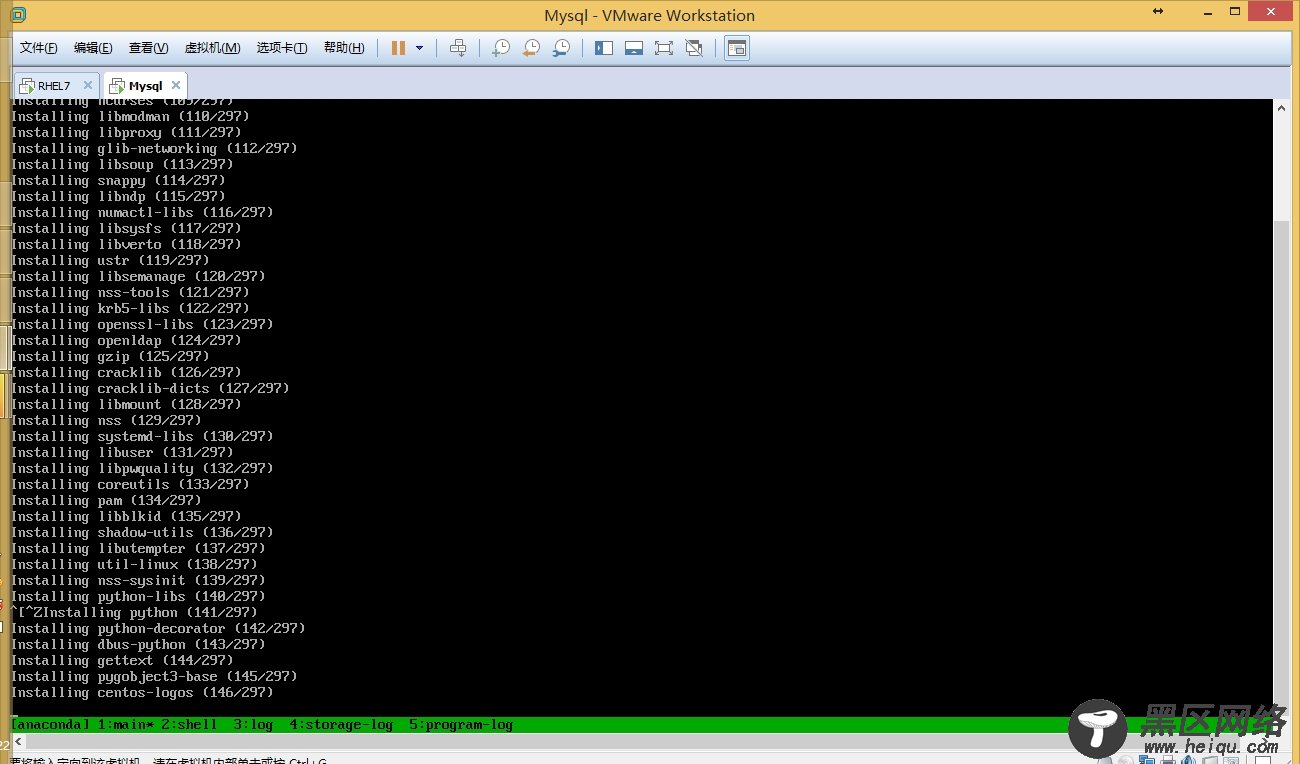Viewport: 1300px width, 764px height.
Task: Open the snapshot manager icon
Action: coord(561,48)
